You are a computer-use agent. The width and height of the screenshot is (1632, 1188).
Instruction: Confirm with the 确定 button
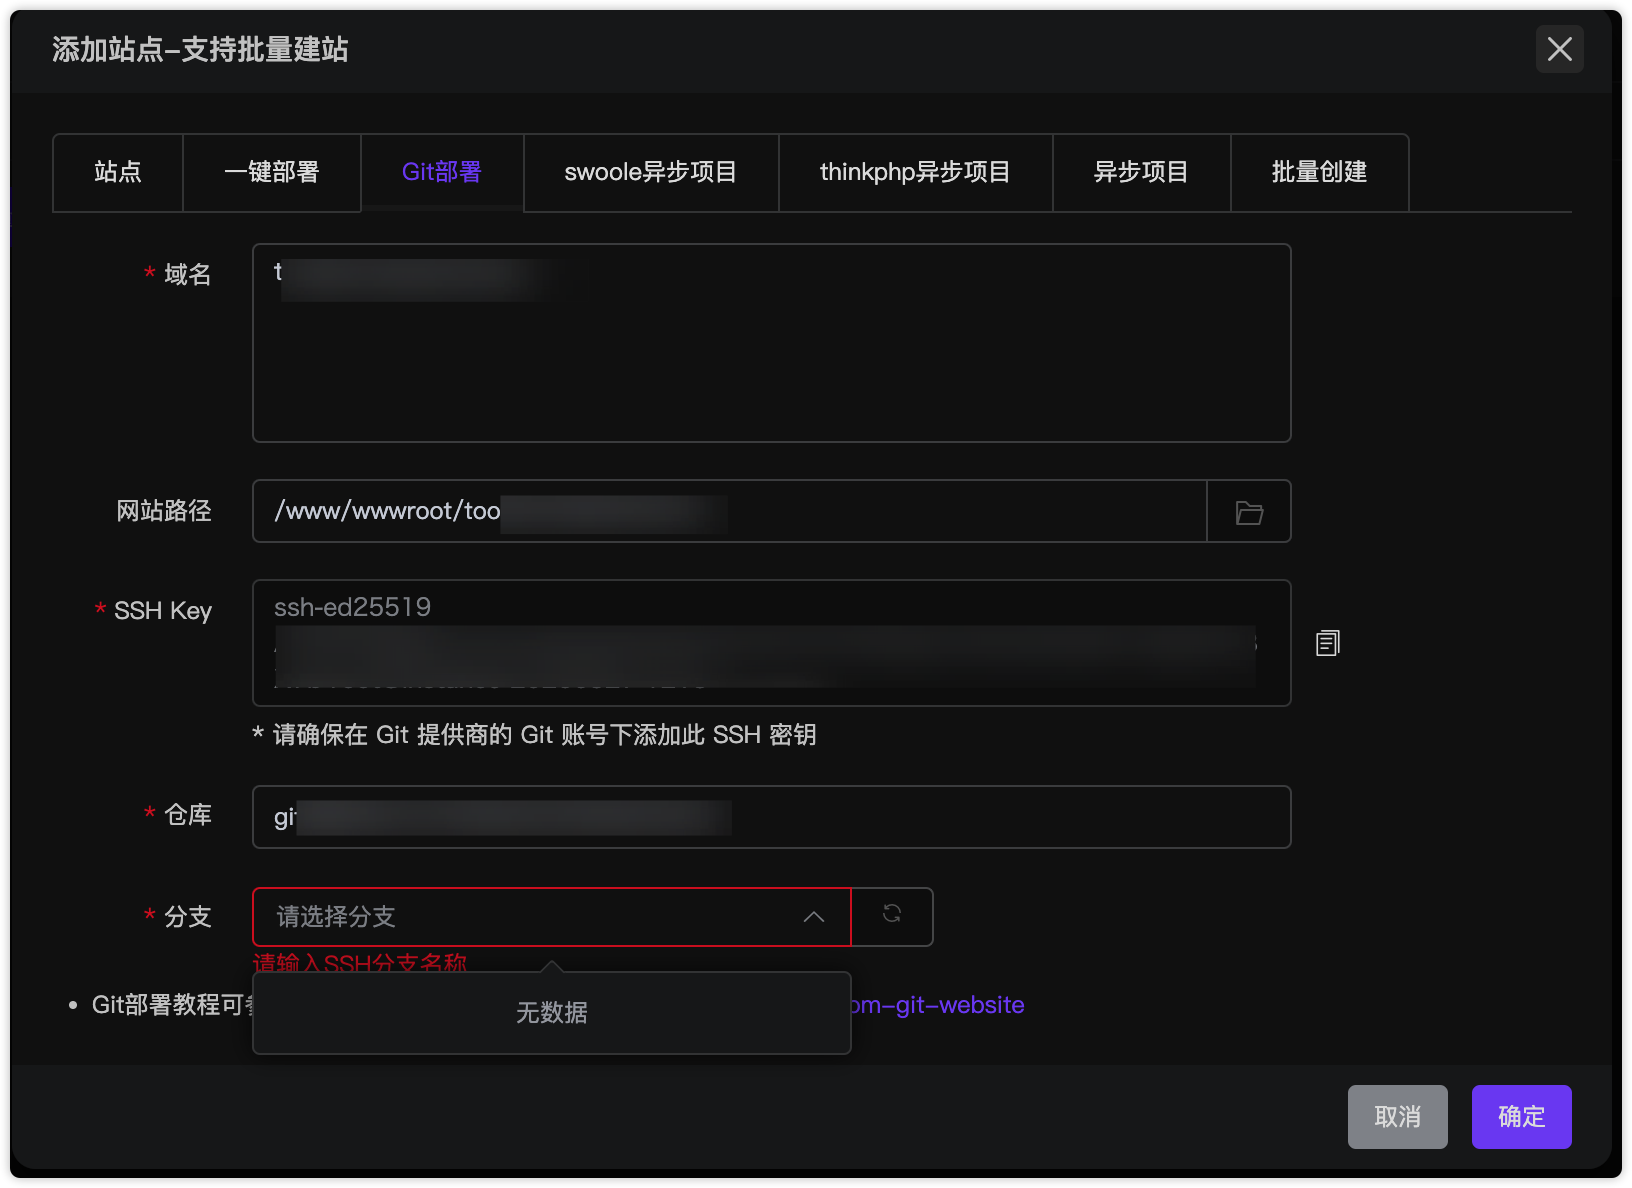click(x=1521, y=1117)
